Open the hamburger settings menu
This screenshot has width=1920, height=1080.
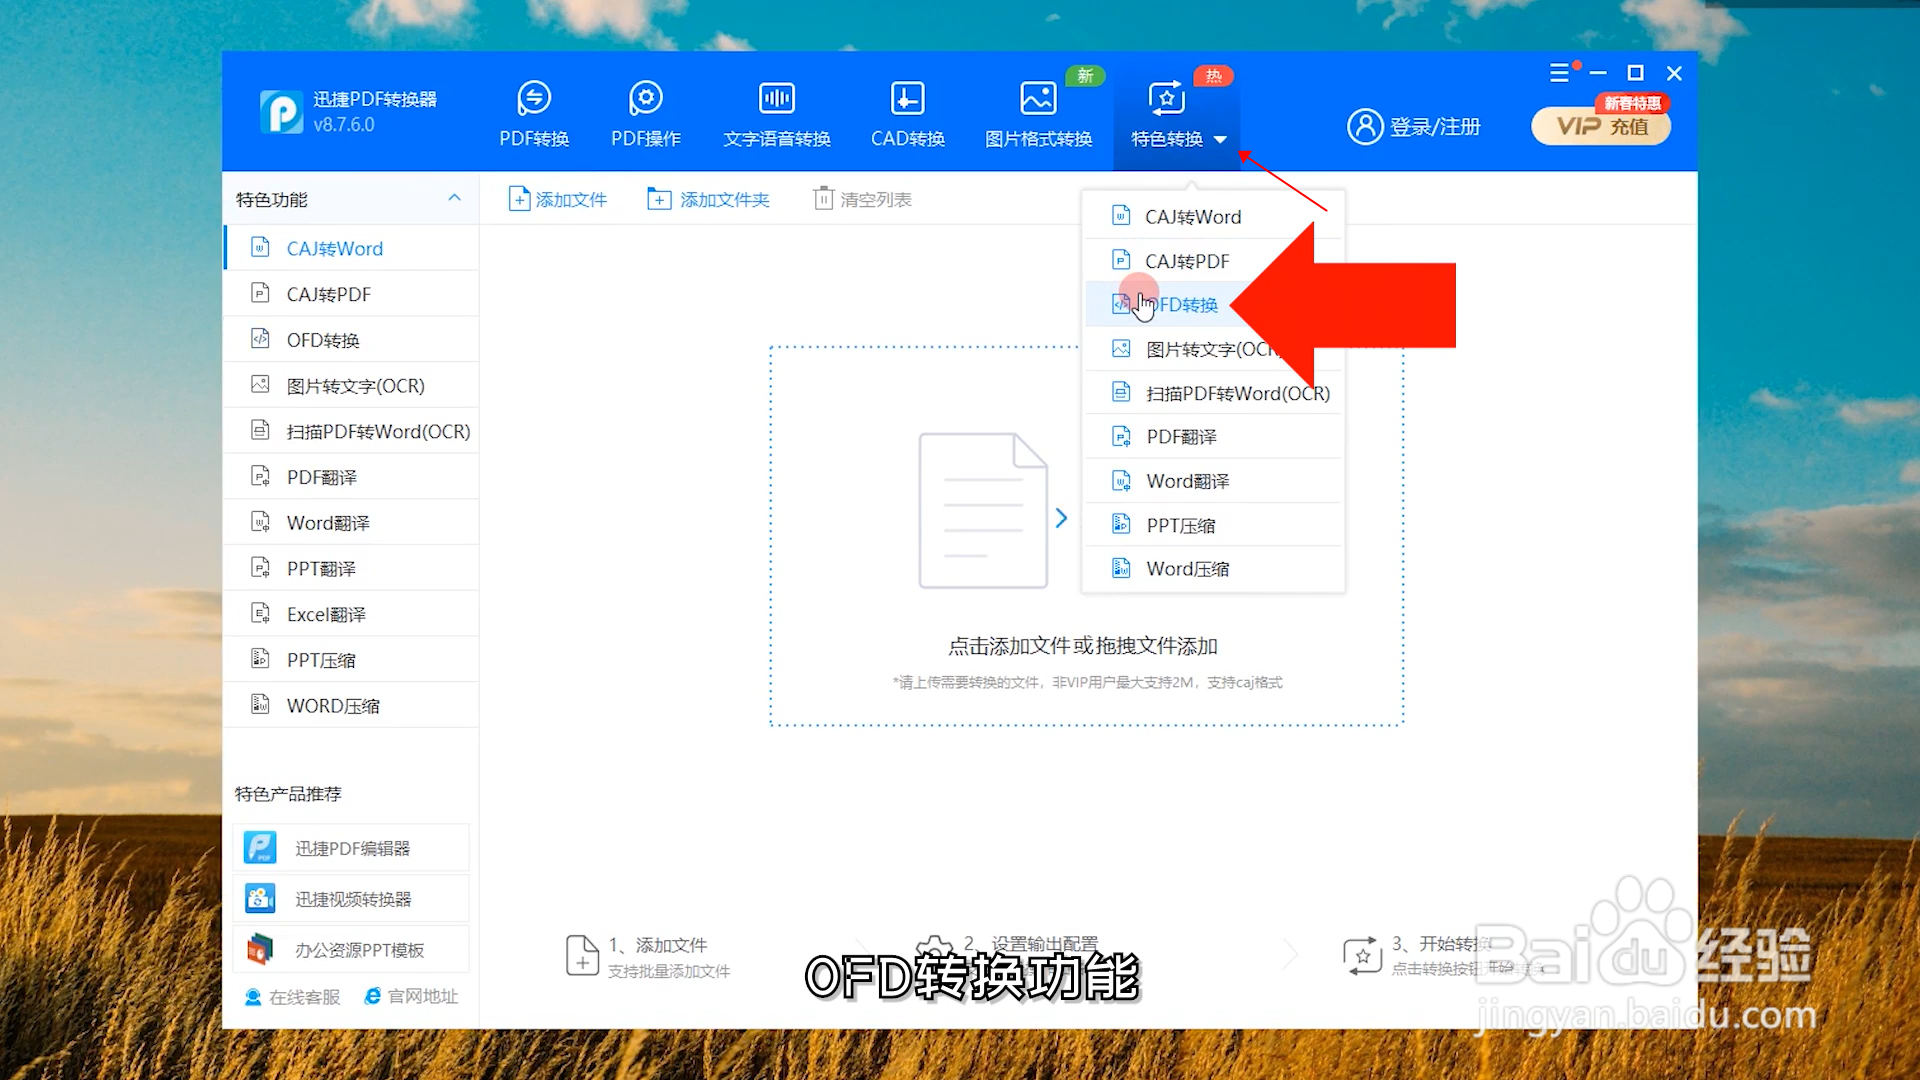pos(1559,73)
